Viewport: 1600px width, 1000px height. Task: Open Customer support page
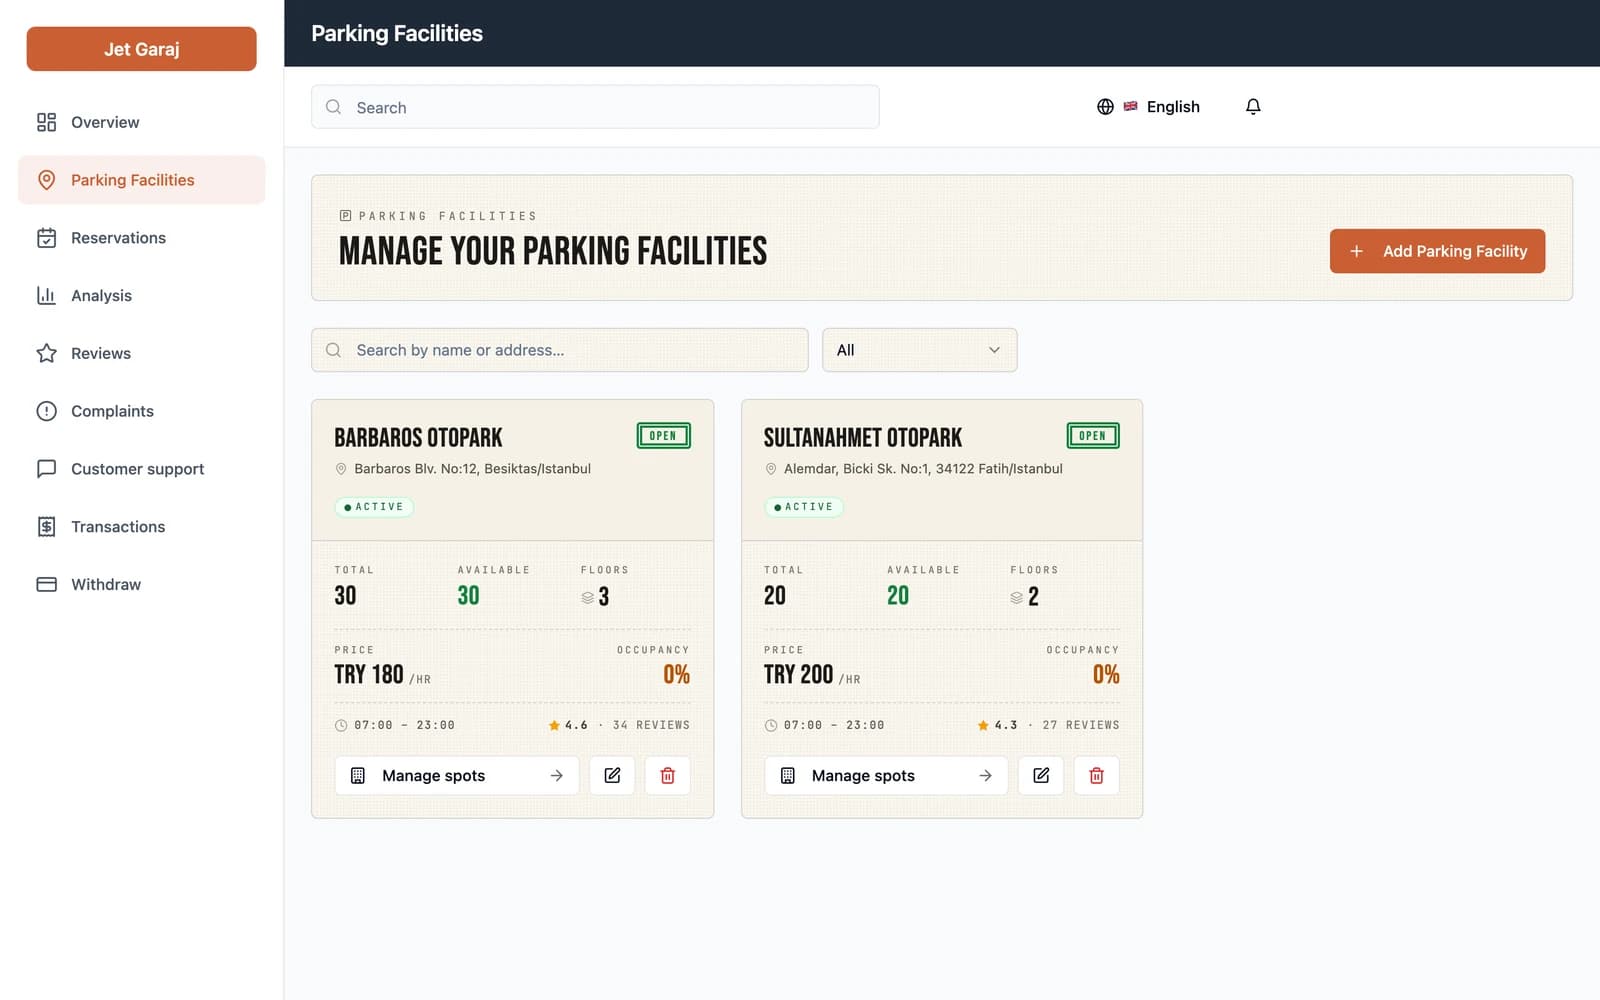coord(141,469)
